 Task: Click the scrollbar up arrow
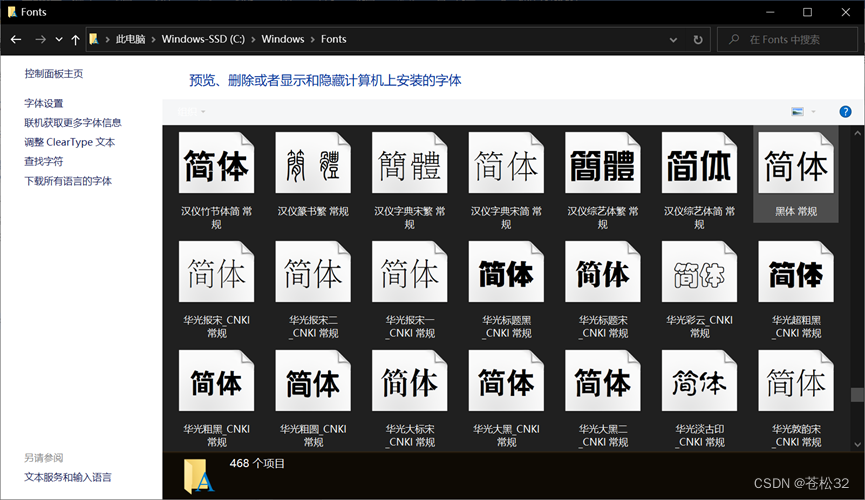(857, 133)
